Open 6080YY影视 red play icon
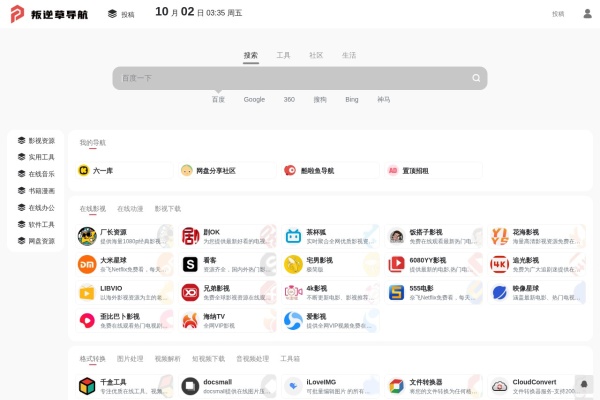 pos(396,264)
